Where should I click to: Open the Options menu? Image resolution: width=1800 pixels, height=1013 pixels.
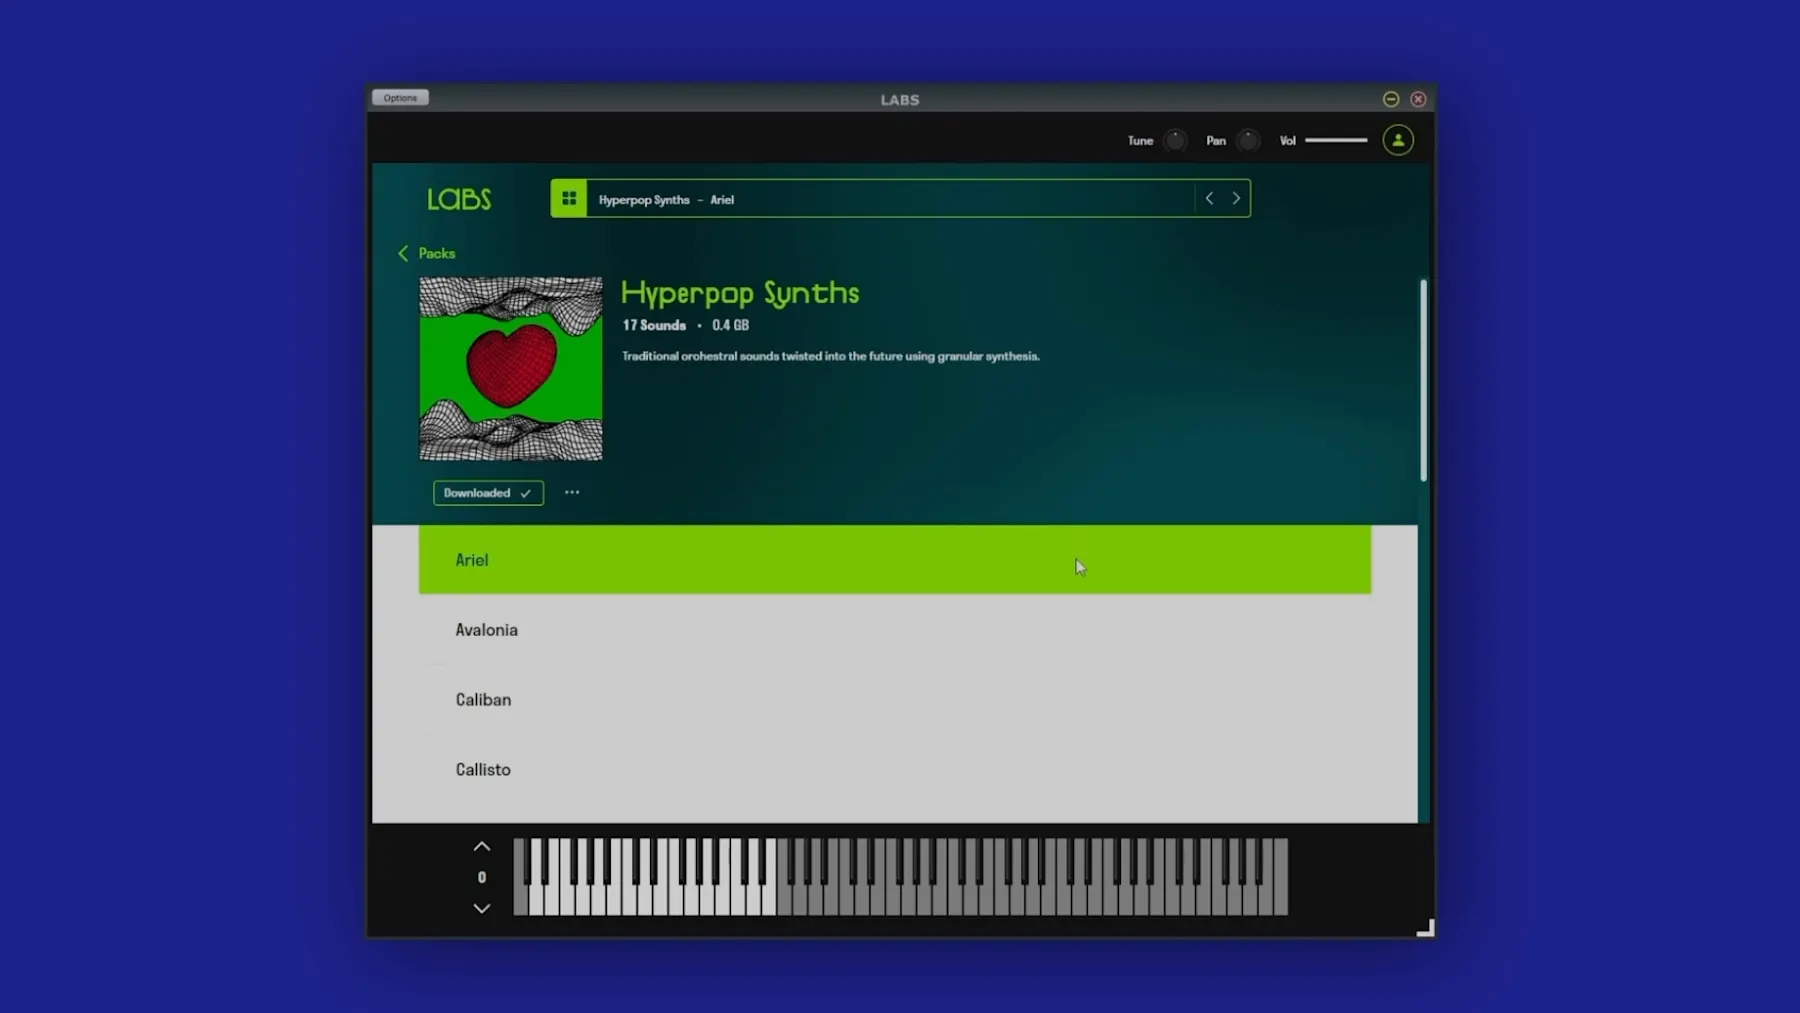400,98
